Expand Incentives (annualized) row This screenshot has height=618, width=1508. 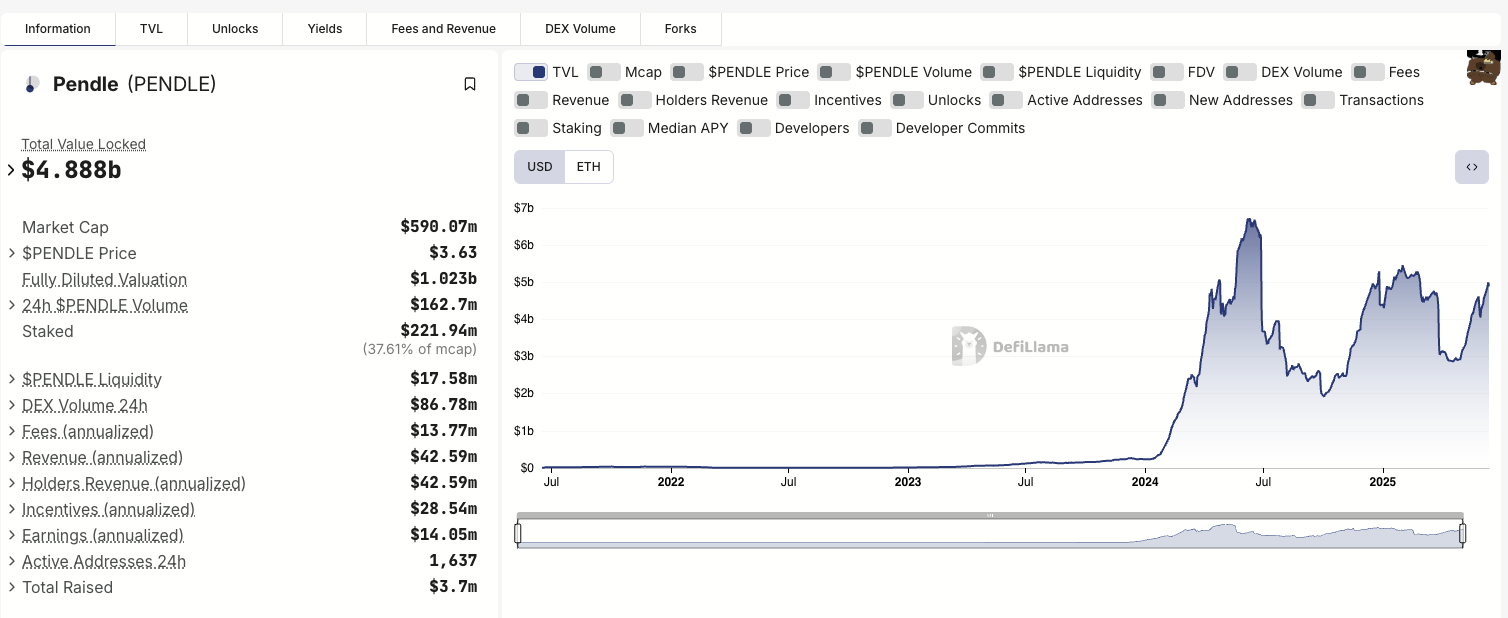point(11,509)
